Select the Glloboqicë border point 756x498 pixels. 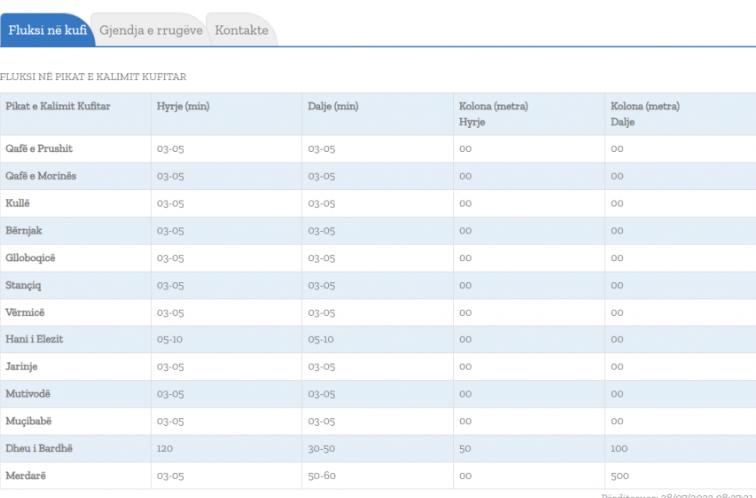click(31, 258)
